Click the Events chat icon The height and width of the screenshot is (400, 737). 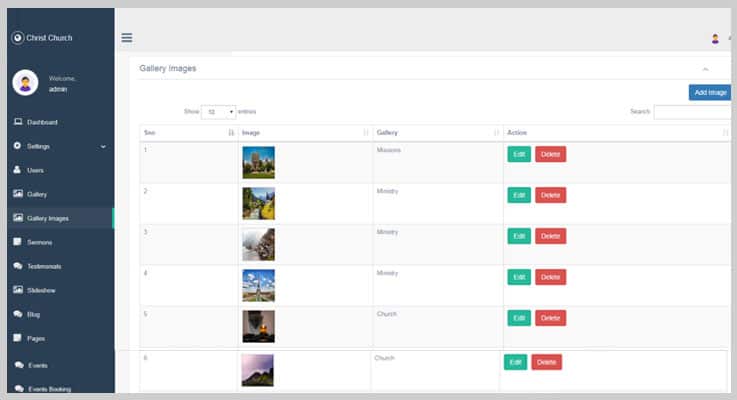pyautogui.click(x=19, y=365)
